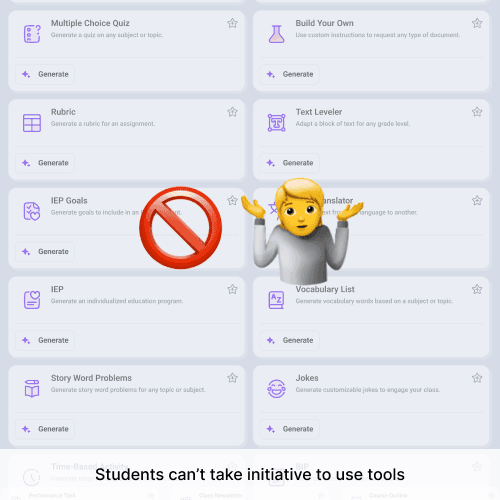Favorite the Multiple Choice Quiz tool

click(232, 23)
